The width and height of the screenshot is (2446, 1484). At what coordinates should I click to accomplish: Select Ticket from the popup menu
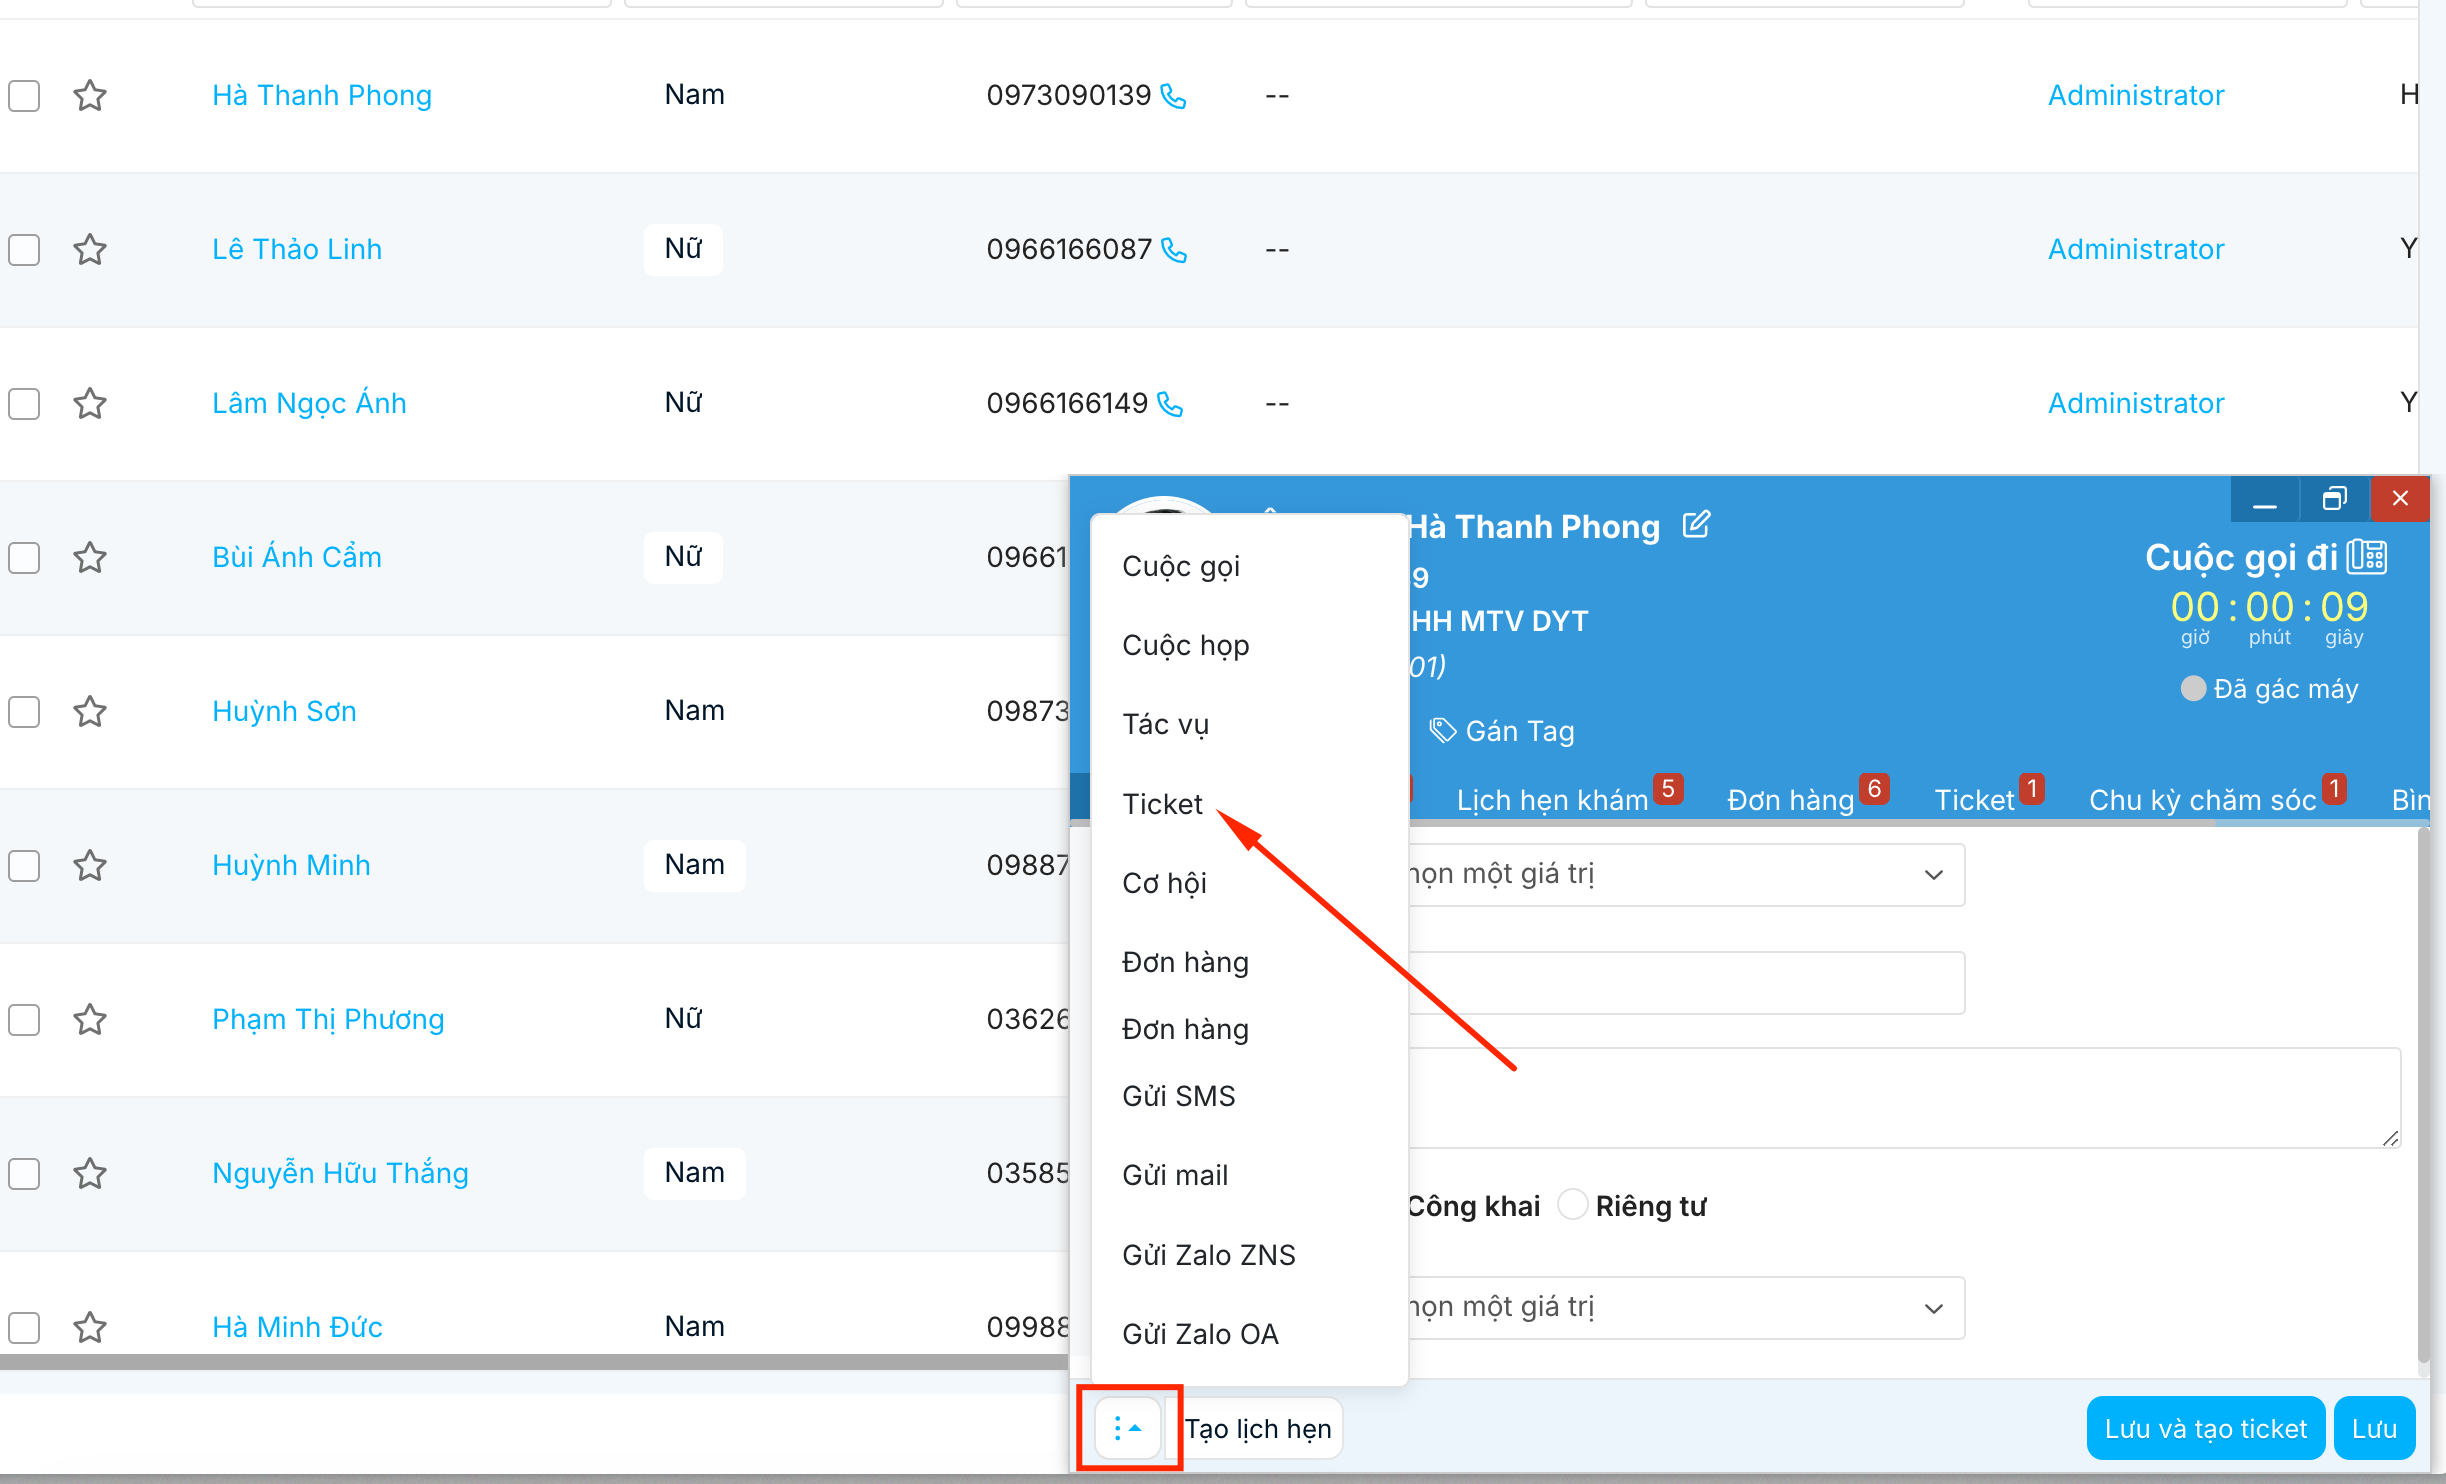1162,804
